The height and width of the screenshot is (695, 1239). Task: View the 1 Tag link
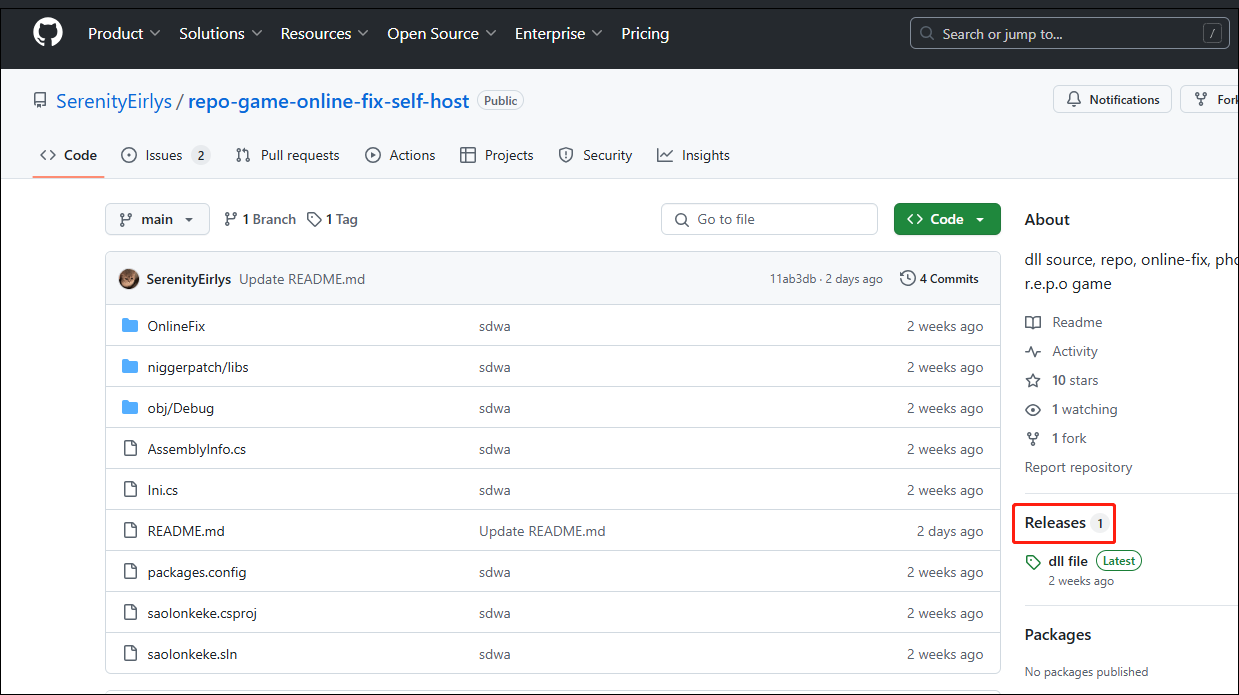tap(332, 219)
